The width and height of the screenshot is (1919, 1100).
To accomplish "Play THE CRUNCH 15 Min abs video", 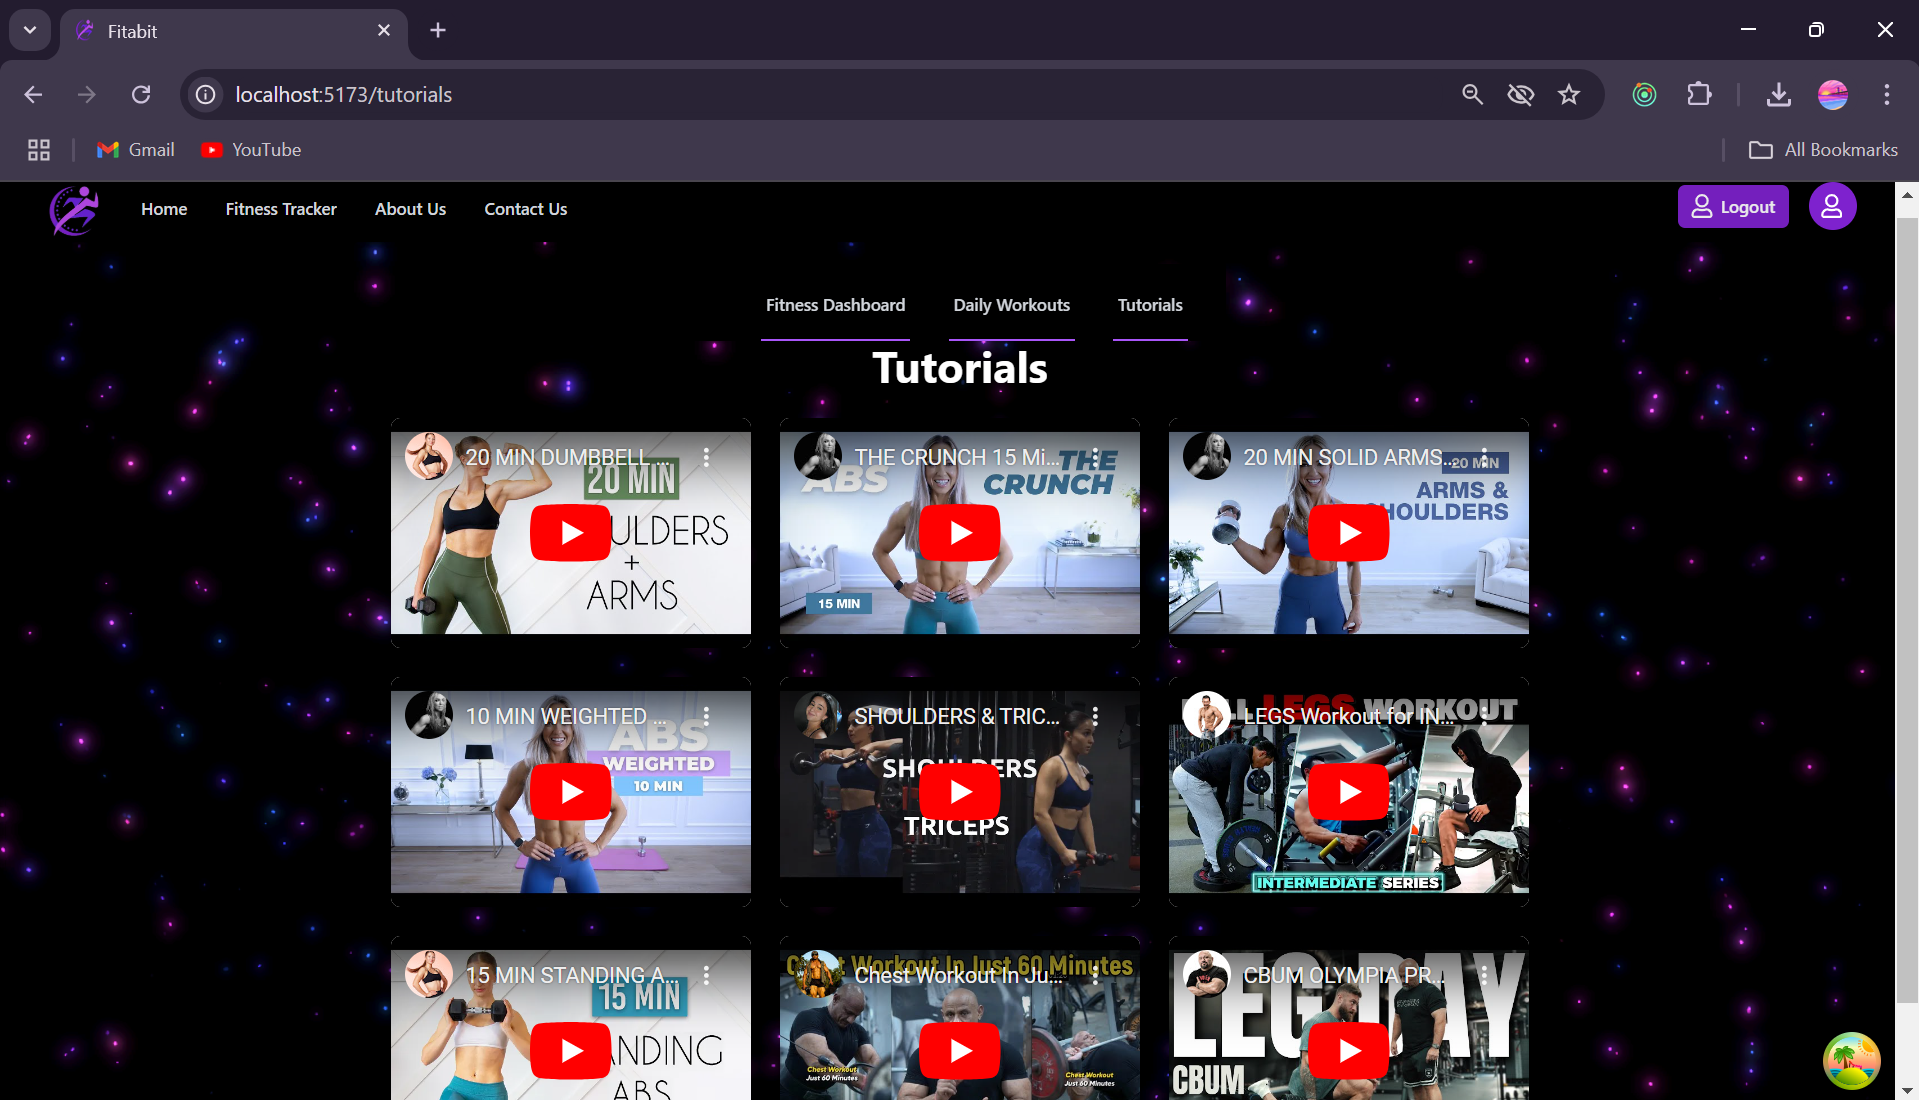I will tap(959, 533).
